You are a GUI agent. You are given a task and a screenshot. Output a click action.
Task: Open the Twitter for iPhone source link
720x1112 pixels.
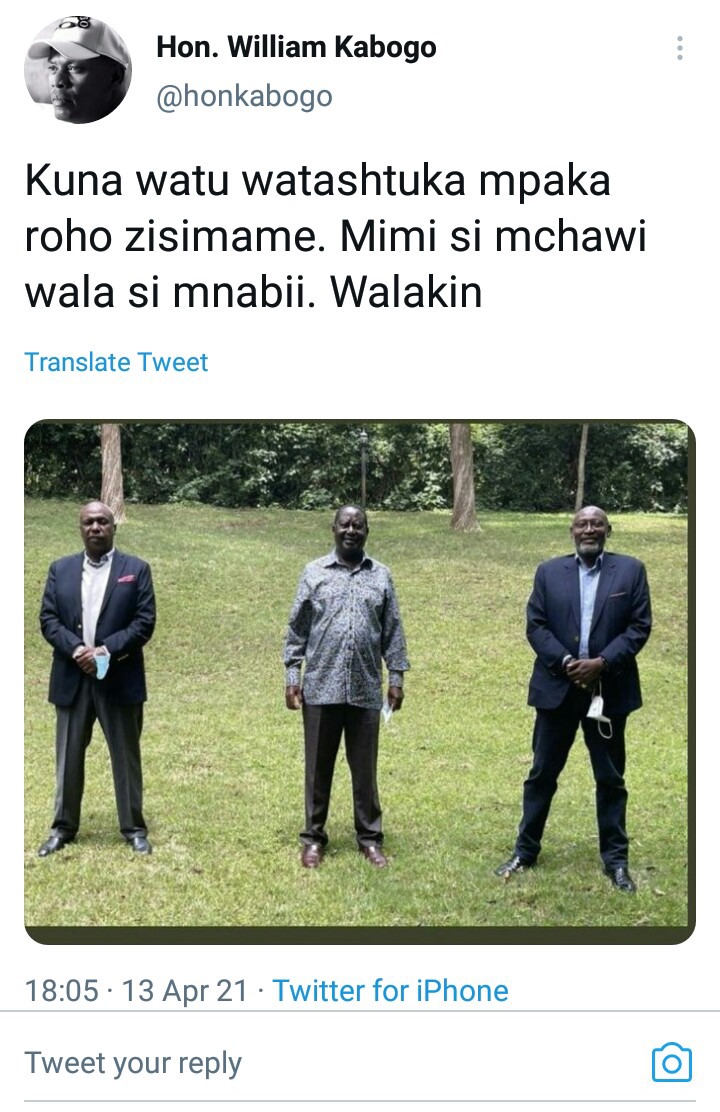[390, 991]
